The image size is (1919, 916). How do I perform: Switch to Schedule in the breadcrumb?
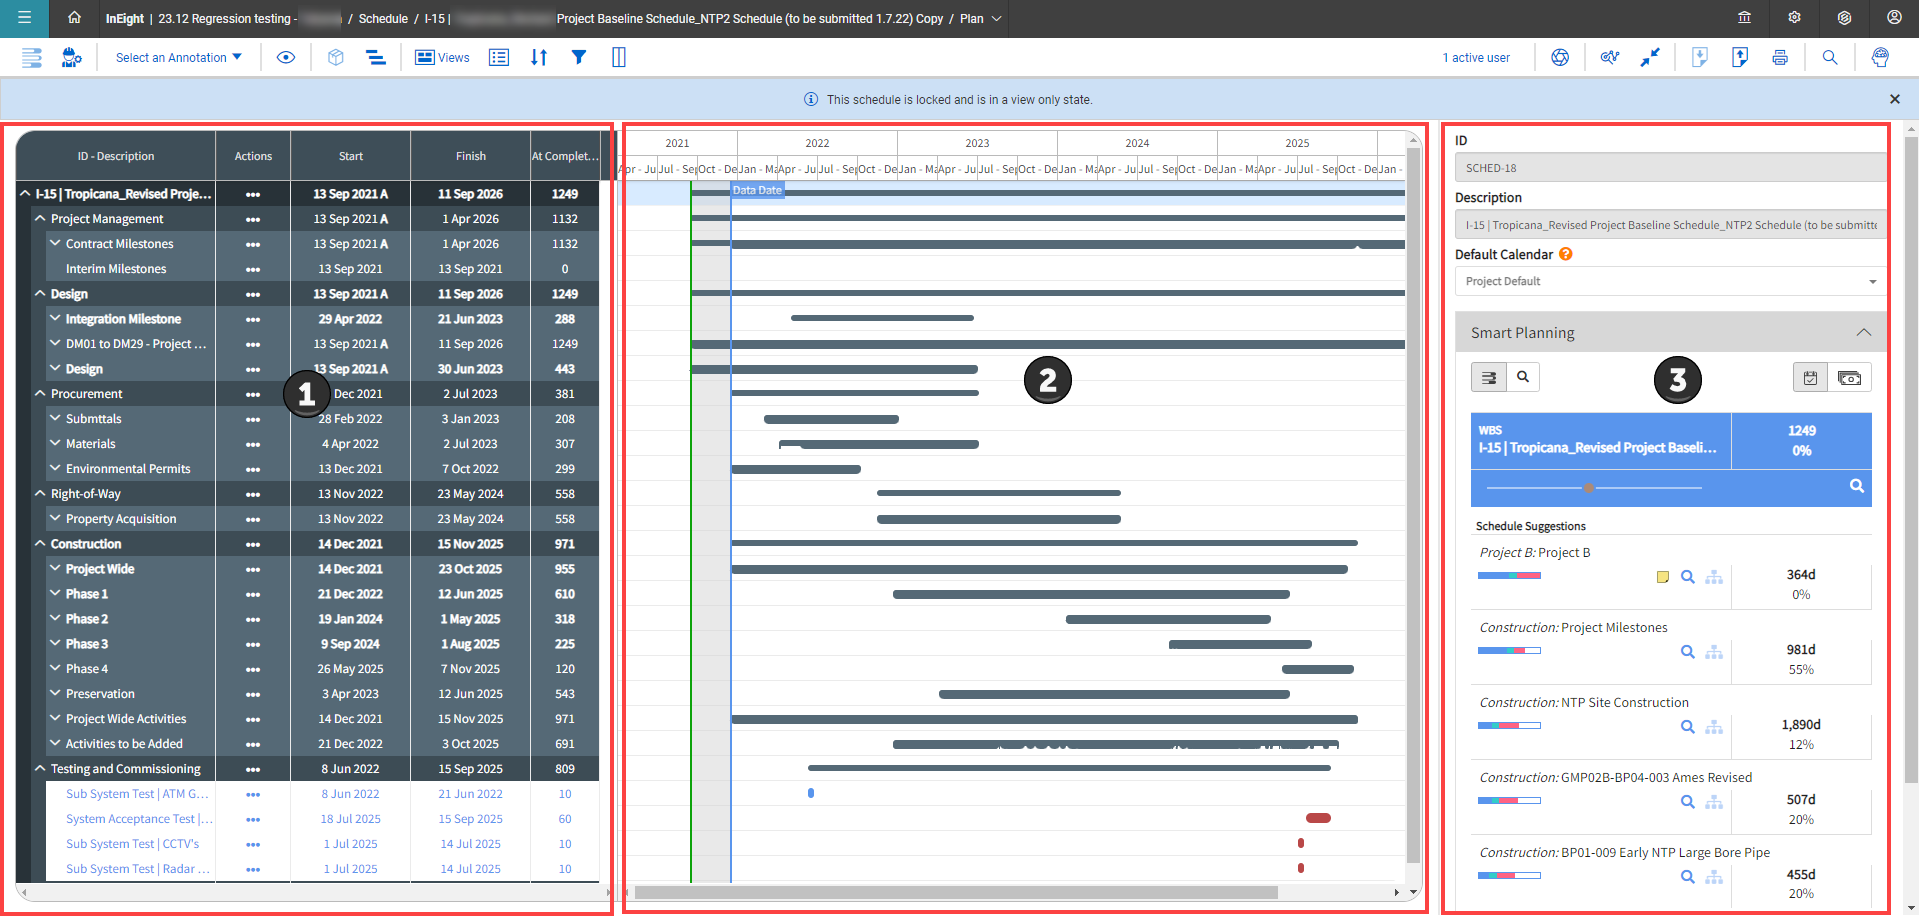pos(383,18)
